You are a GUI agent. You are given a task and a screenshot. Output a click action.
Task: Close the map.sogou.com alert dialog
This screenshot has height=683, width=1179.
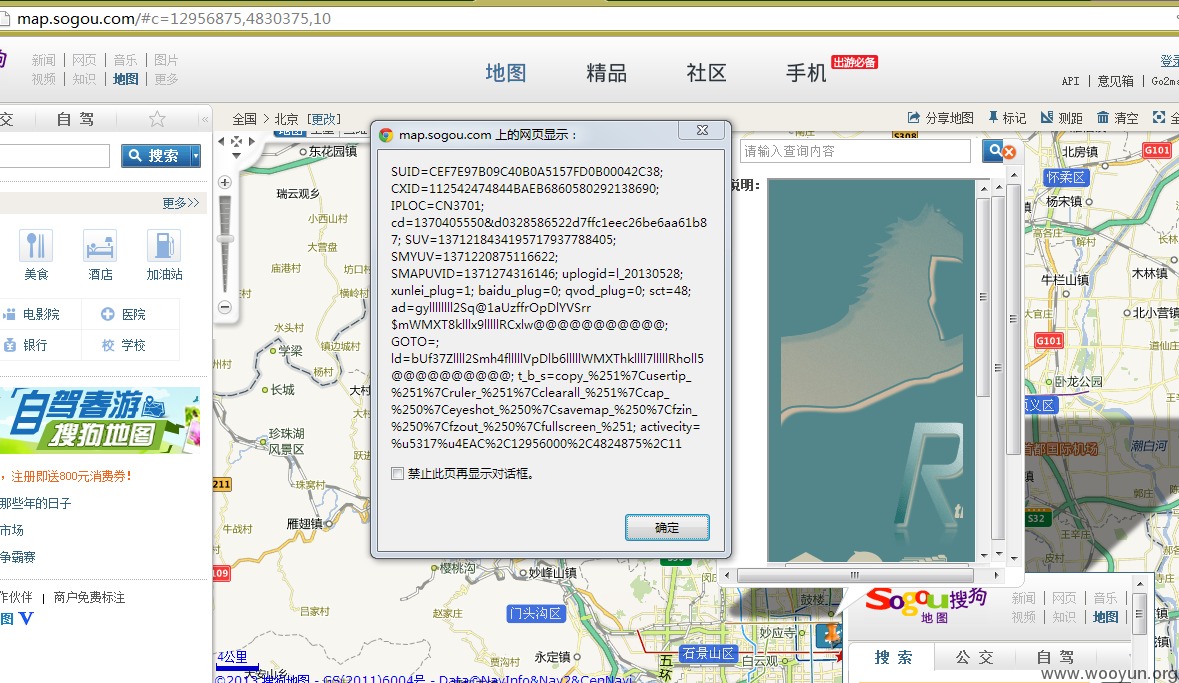click(702, 130)
